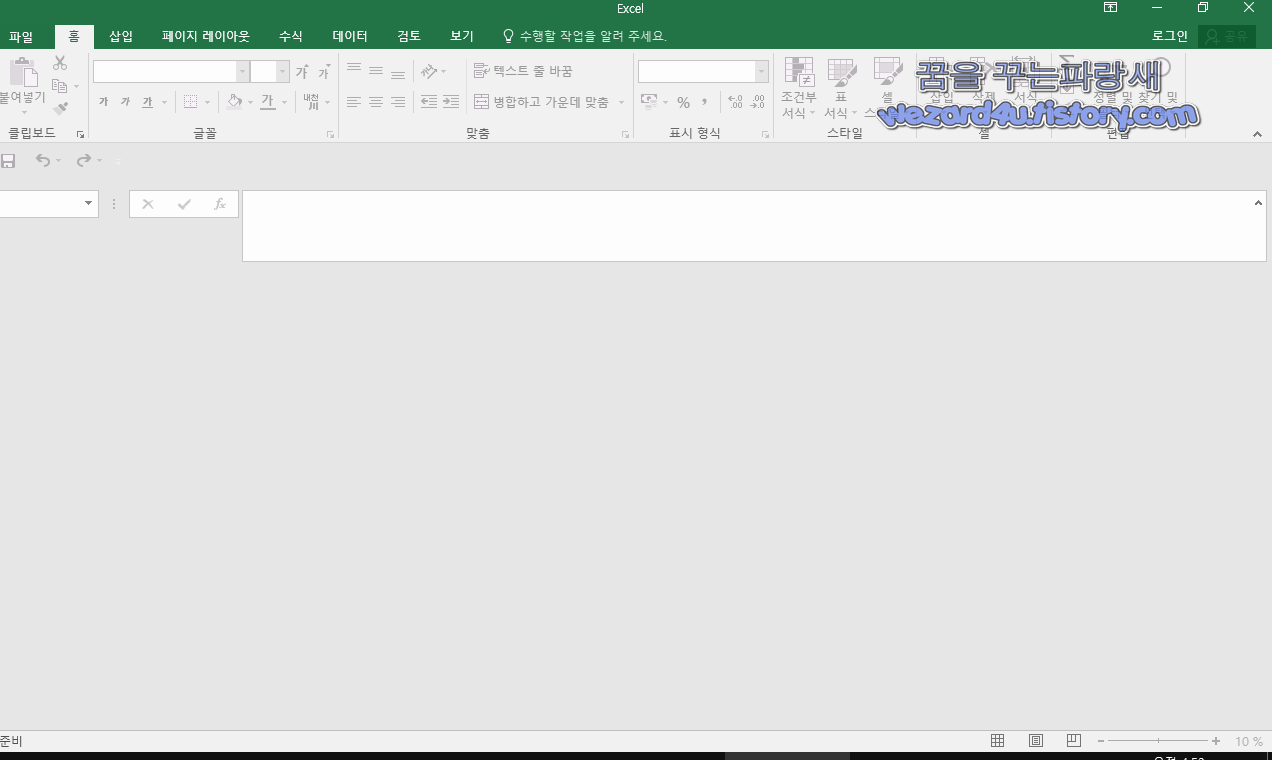This screenshot has width=1272, height=760.
Task: Apply bold formatting with the 가 icon
Action: (x=102, y=101)
